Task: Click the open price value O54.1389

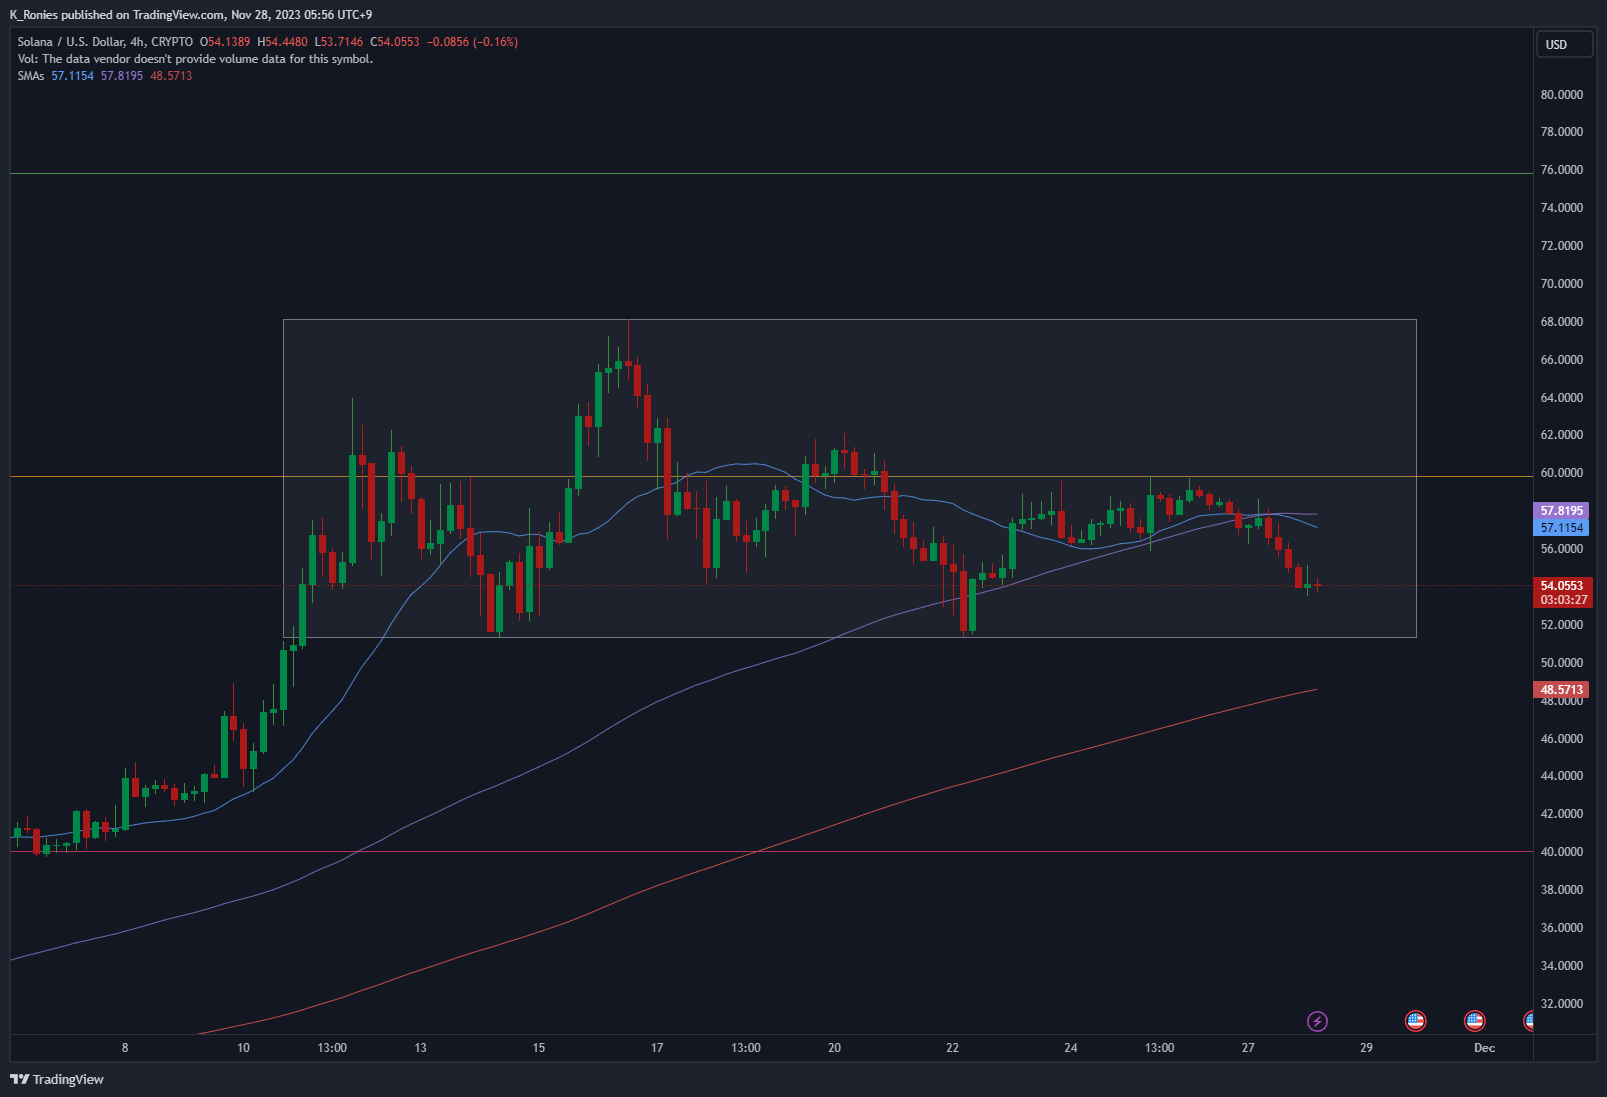Action: pos(225,42)
